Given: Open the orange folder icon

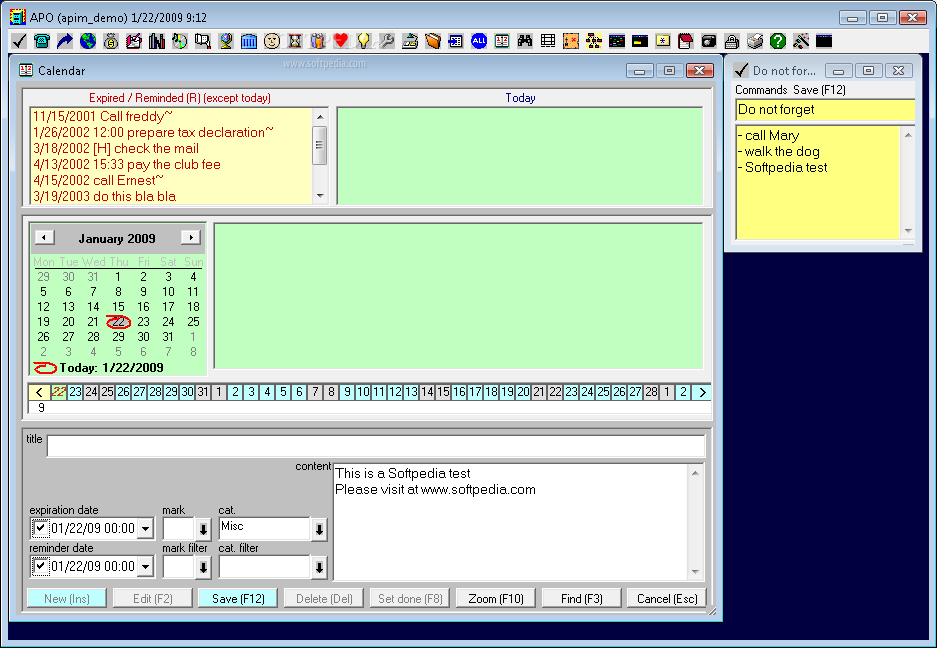Looking at the screenshot, I should point(433,41).
